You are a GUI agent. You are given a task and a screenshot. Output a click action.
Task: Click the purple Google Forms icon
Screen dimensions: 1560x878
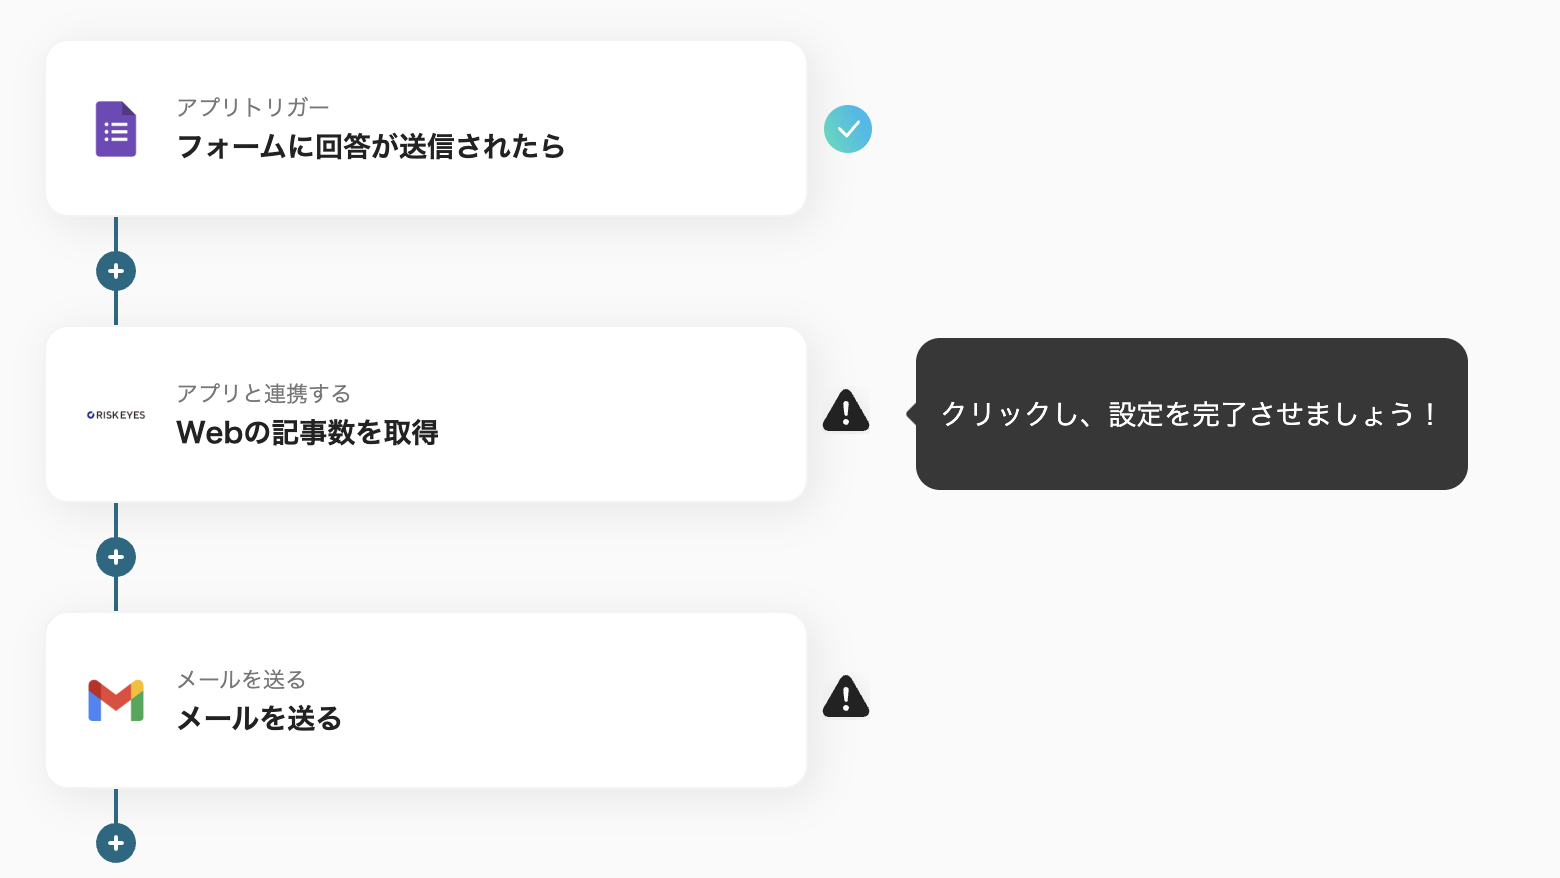pyautogui.click(x=116, y=129)
